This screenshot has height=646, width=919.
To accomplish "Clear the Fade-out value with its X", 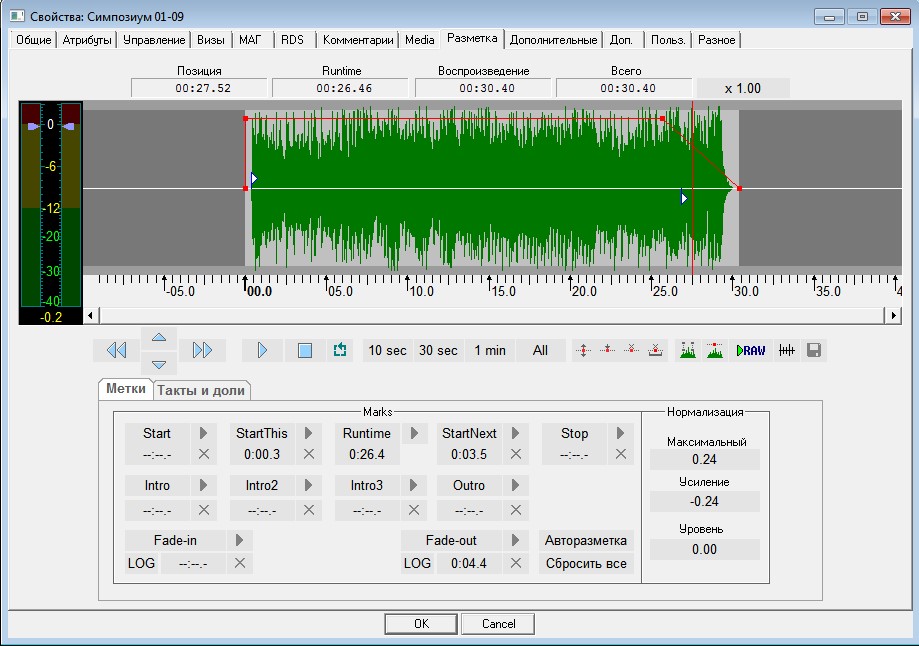I will click(516, 563).
